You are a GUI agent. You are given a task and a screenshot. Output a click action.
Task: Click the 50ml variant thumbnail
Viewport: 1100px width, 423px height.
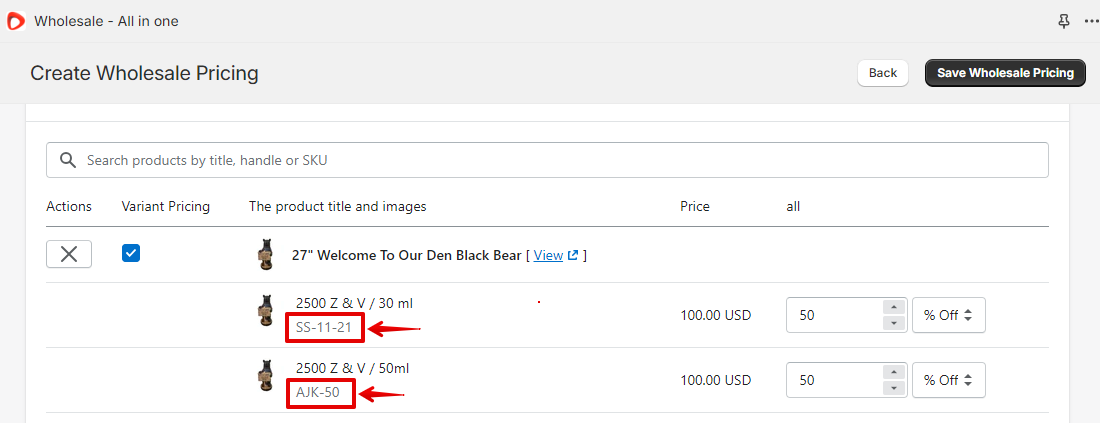[x=265, y=376]
